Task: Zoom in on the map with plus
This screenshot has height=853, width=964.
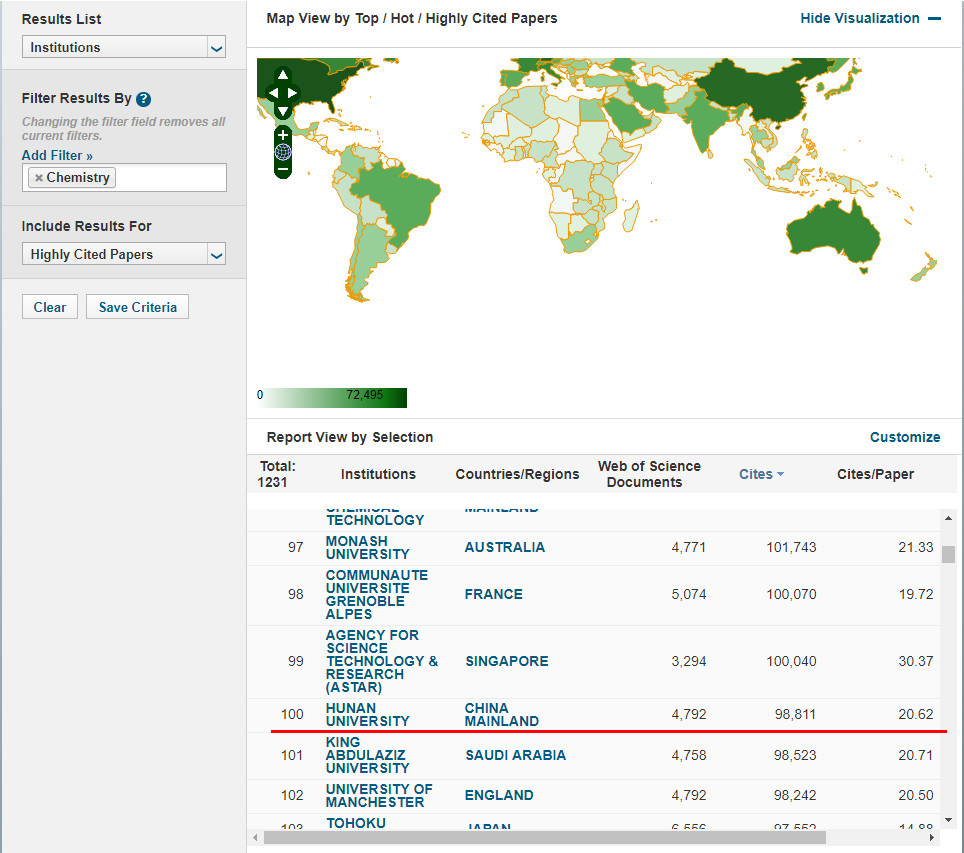Action: pyautogui.click(x=283, y=135)
